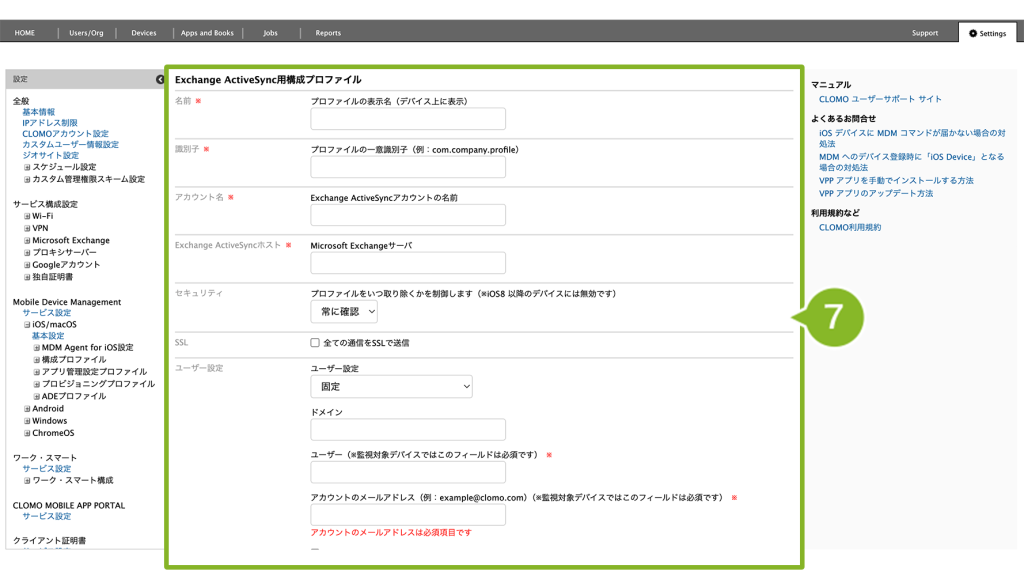Screen dimensions: 1024x576
Task: Open the 常に確認 security dropdown
Action: [x=344, y=312]
